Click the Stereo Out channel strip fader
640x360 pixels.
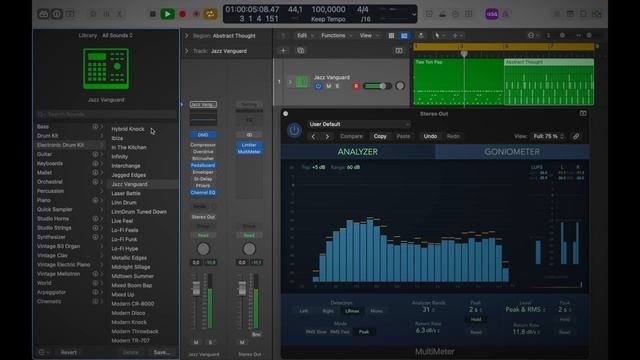click(242, 288)
